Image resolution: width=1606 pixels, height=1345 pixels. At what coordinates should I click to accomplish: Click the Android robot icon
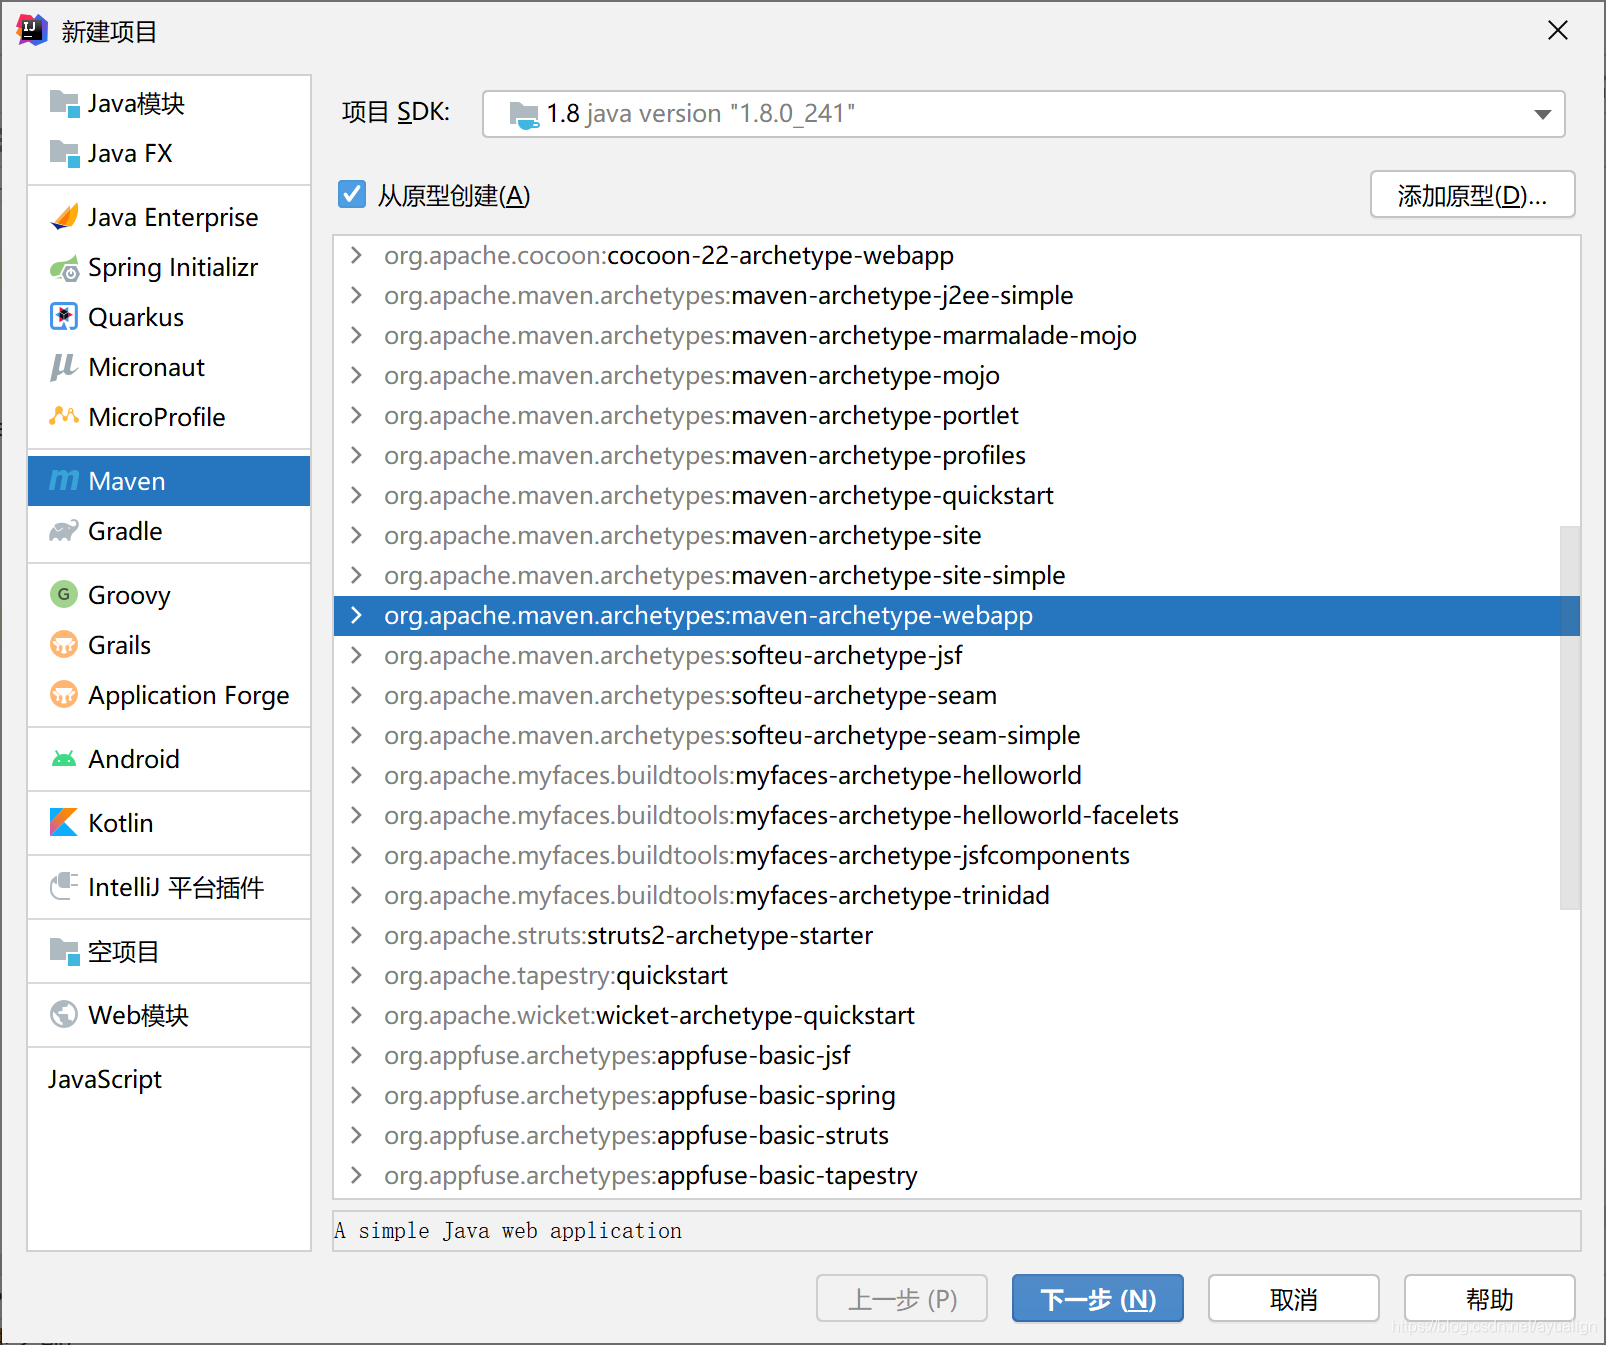(64, 759)
